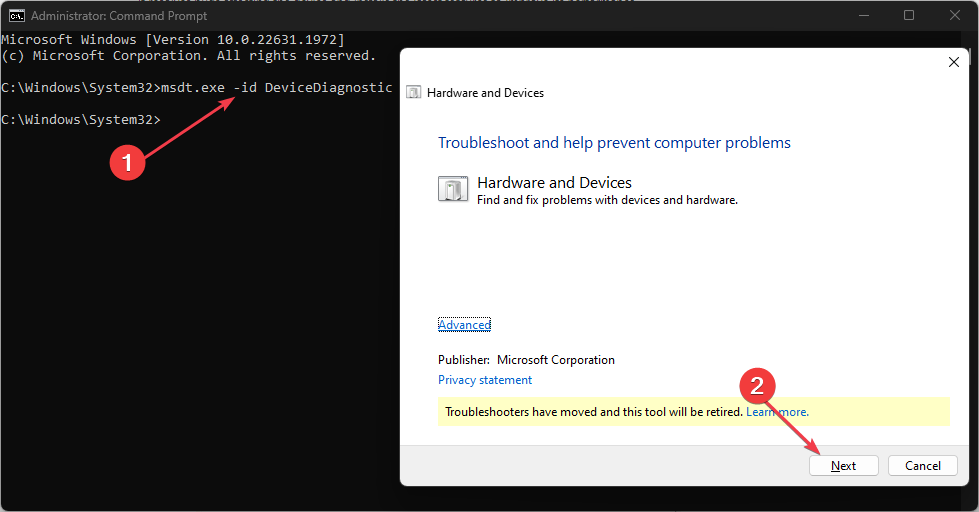Click the Microsoft Windows version line
979x512 pixels.
coord(173,39)
